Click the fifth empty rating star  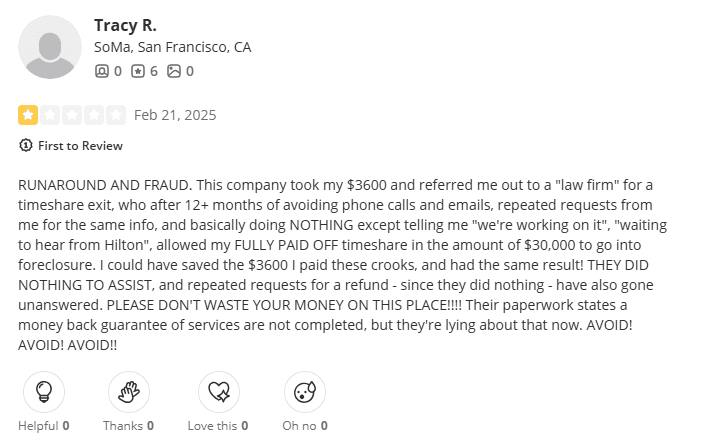tap(116, 114)
